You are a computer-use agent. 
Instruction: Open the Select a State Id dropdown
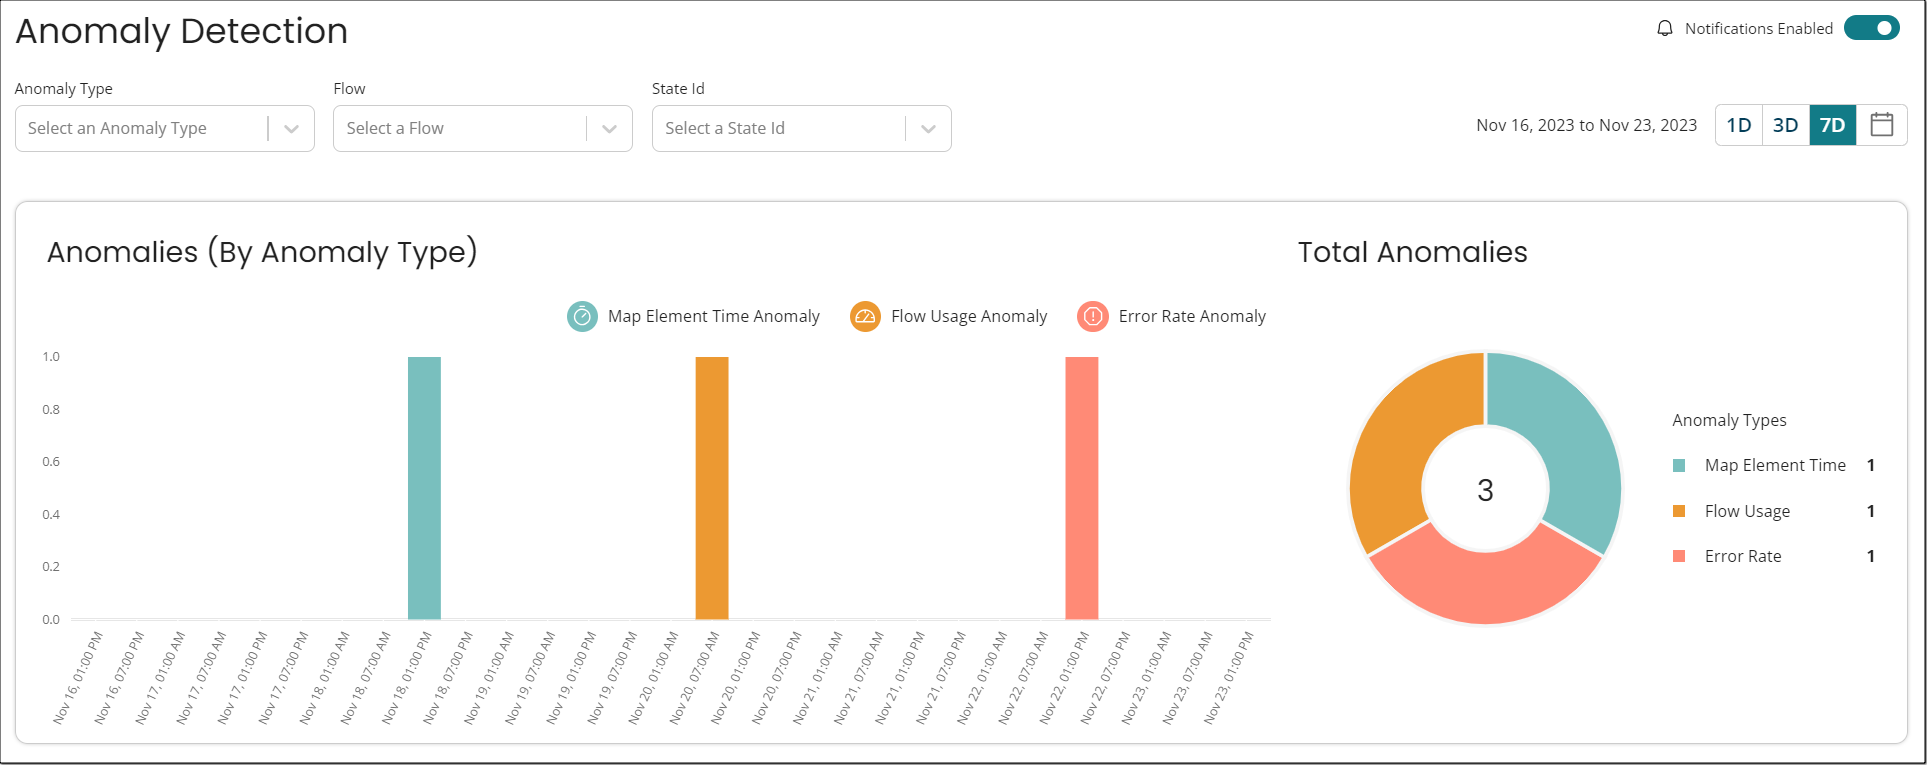click(802, 128)
